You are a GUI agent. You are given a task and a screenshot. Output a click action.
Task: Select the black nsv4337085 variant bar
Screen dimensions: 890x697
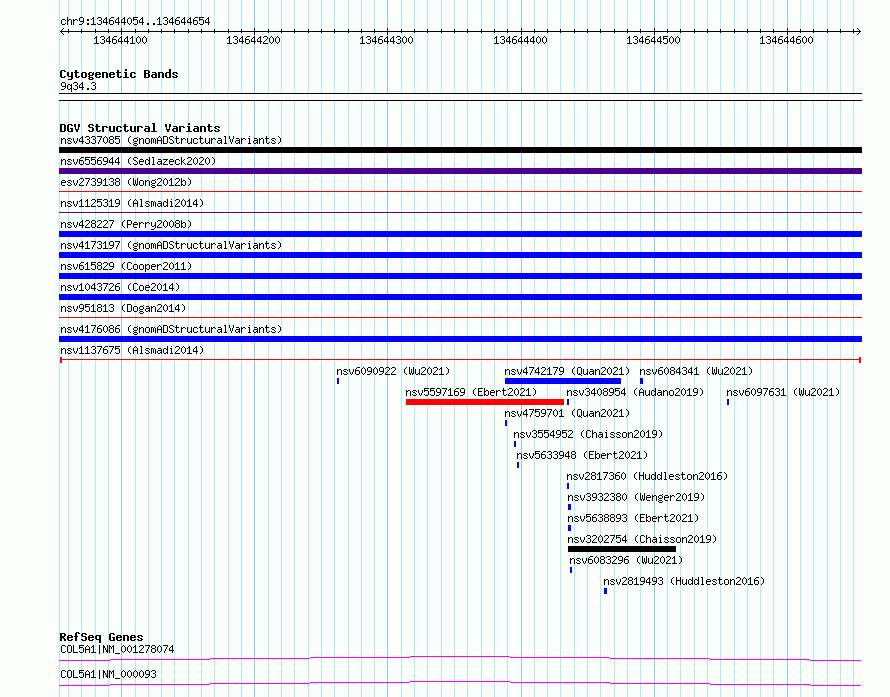[x=460, y=150]
